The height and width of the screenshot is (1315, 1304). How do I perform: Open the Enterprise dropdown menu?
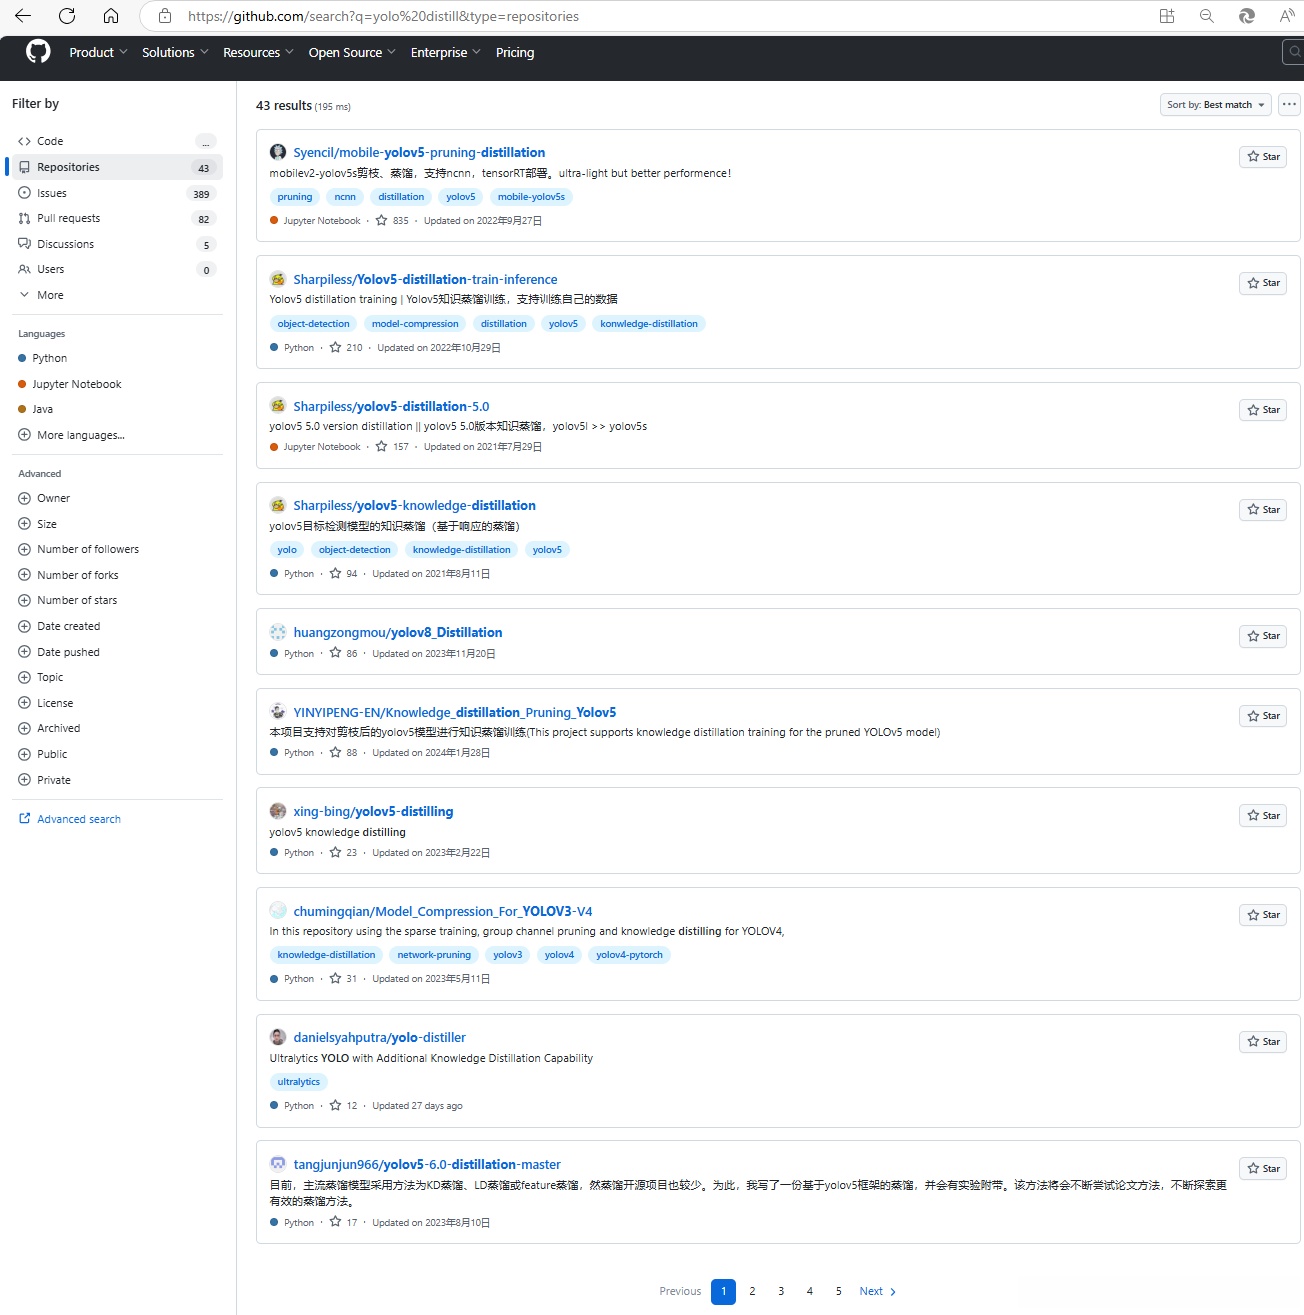click(445, 52)
